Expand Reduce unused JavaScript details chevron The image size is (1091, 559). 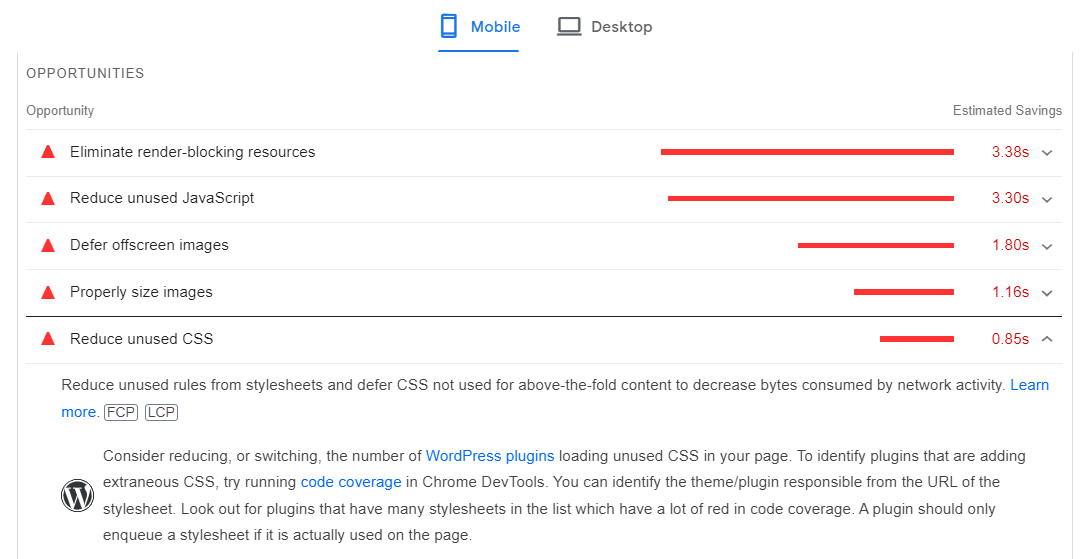coord(1047,199)
